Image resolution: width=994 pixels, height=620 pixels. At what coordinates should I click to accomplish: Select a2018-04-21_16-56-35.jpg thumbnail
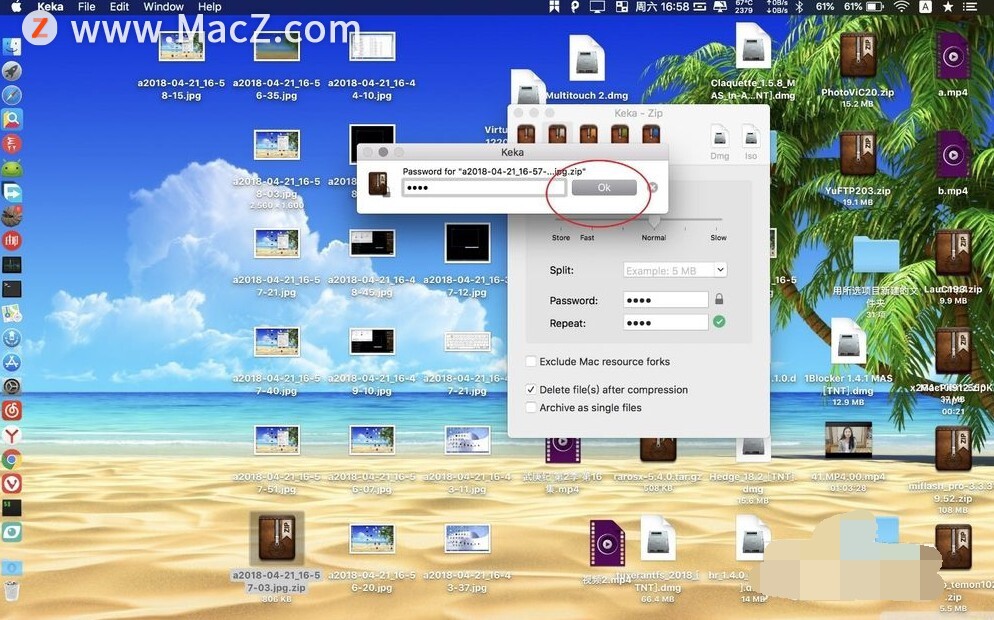click(276, 46)
